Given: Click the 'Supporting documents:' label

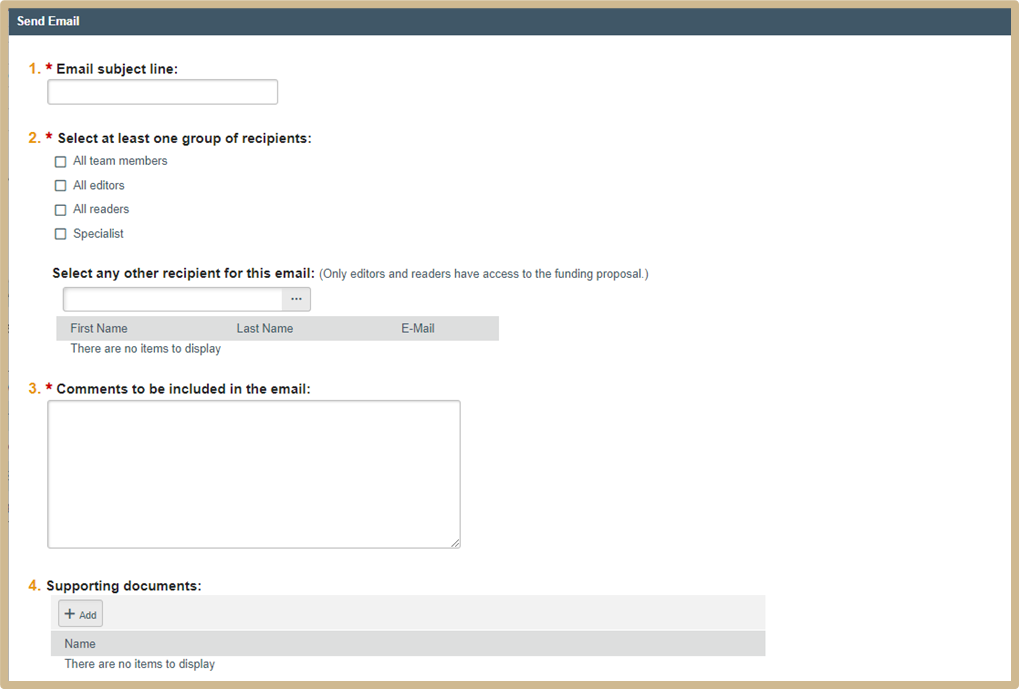Looking at the screenshot, I should [123, 586].
